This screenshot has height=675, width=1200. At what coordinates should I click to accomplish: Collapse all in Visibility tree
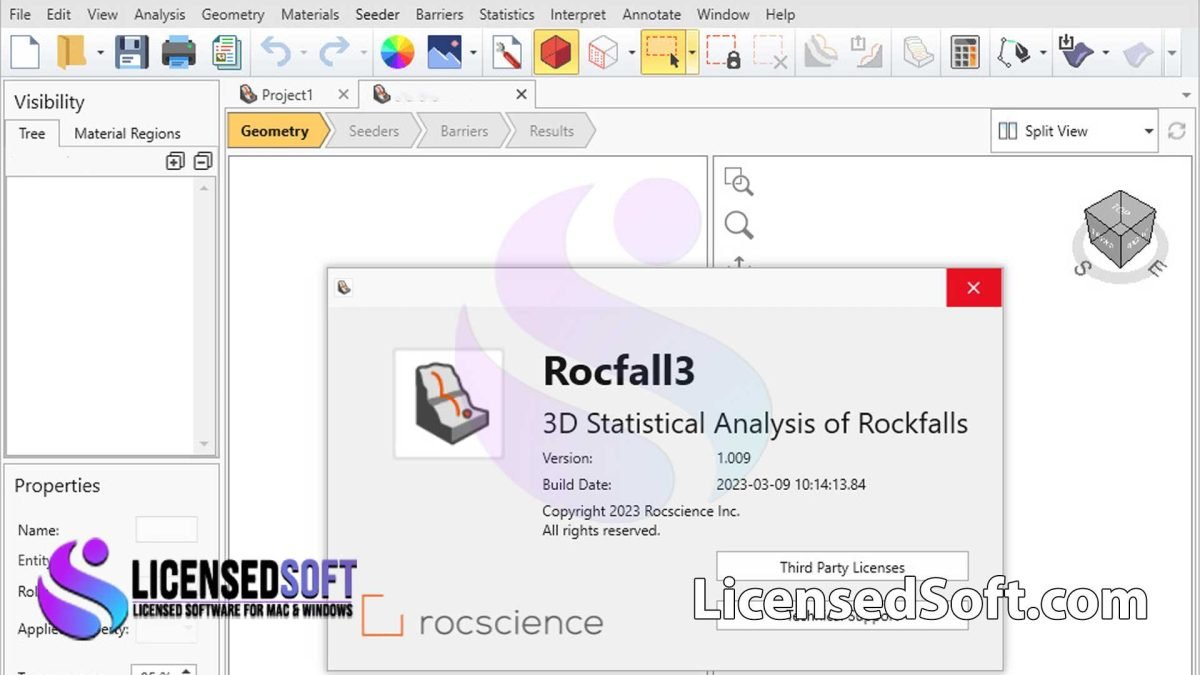coord(203,161)
